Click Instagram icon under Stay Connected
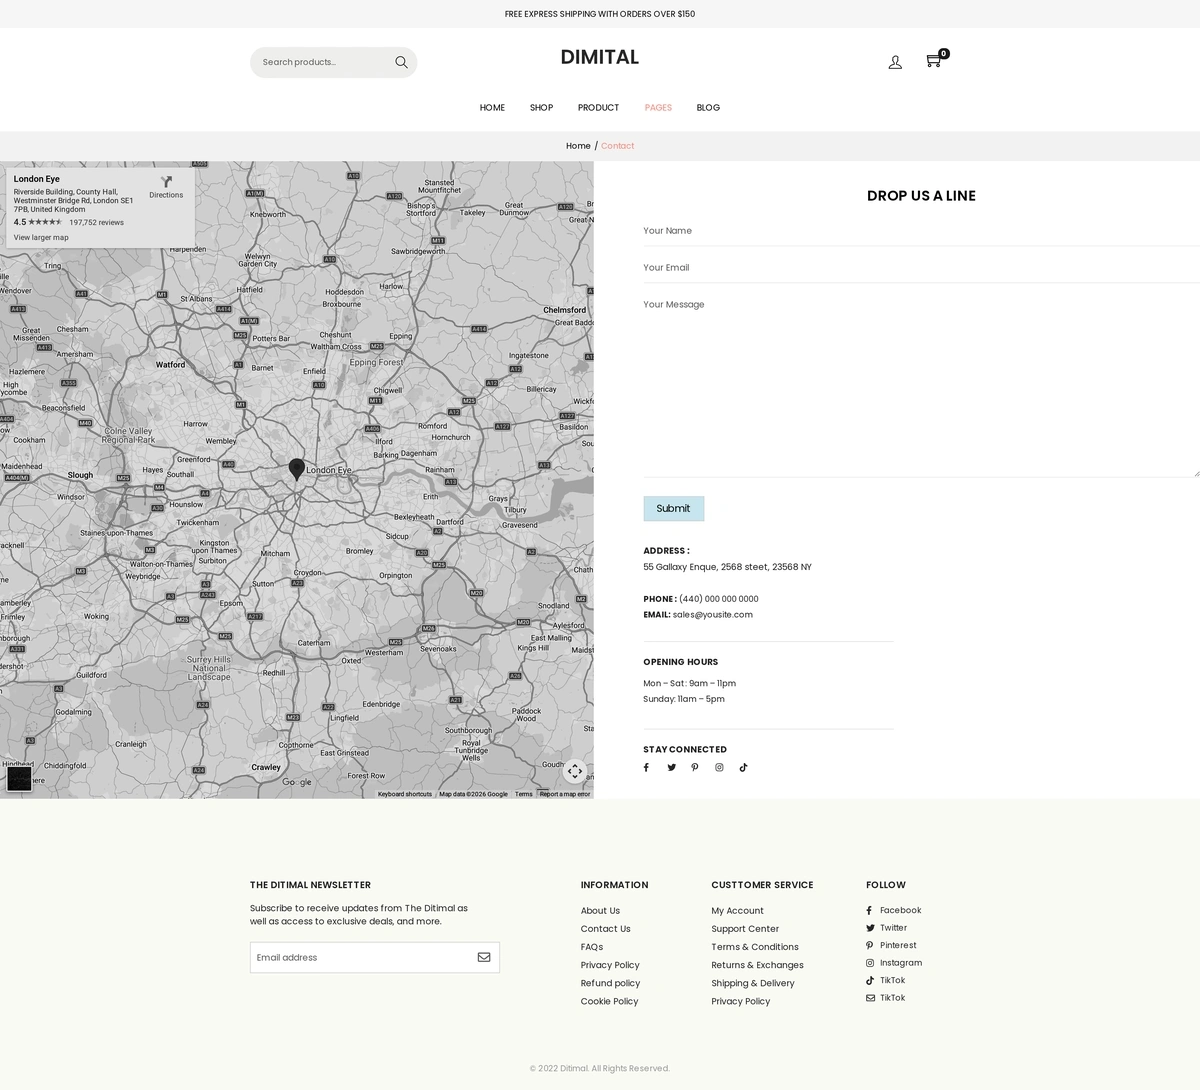Viewport: 1200px width, 1090px height. point(719,768)
